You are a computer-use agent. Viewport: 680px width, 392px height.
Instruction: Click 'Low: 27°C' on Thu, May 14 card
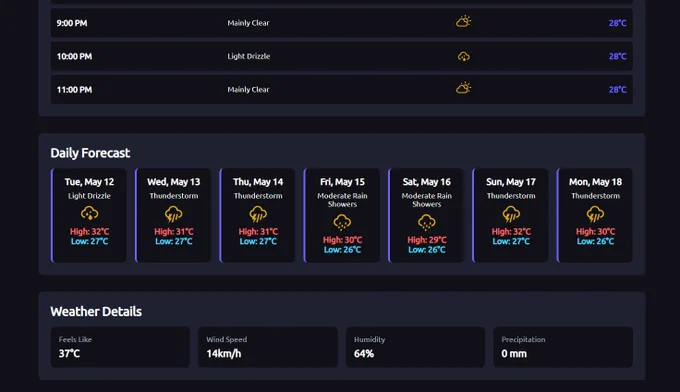click(258, 242)
